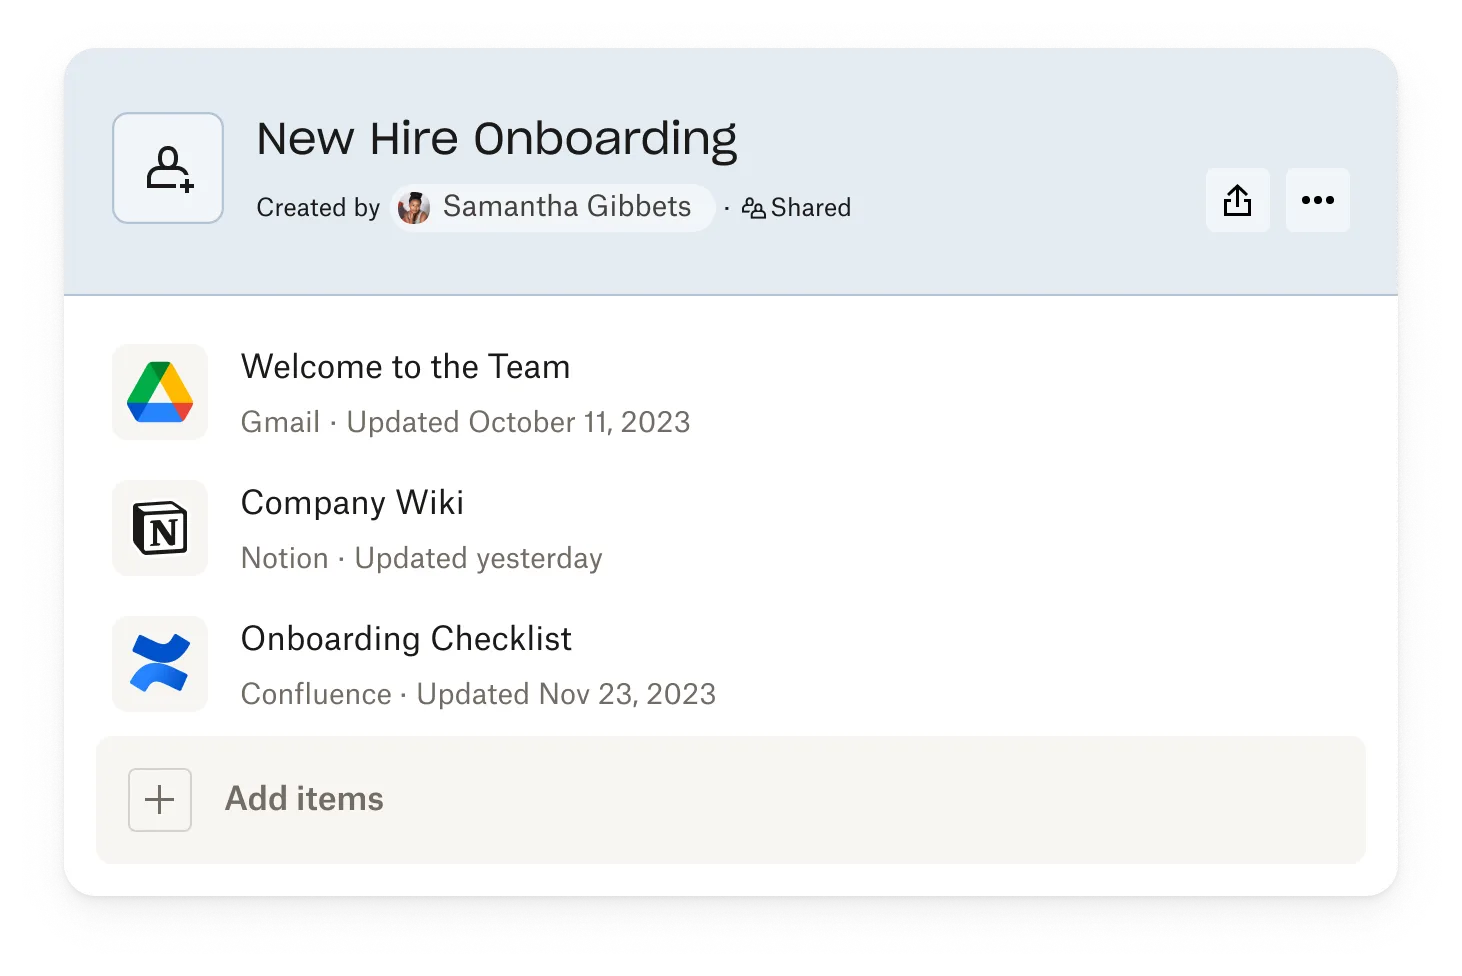Click Samantha Gibbets' profile avatar
Viewport: 1462px width, 976px height.
[x=414, y=208]
